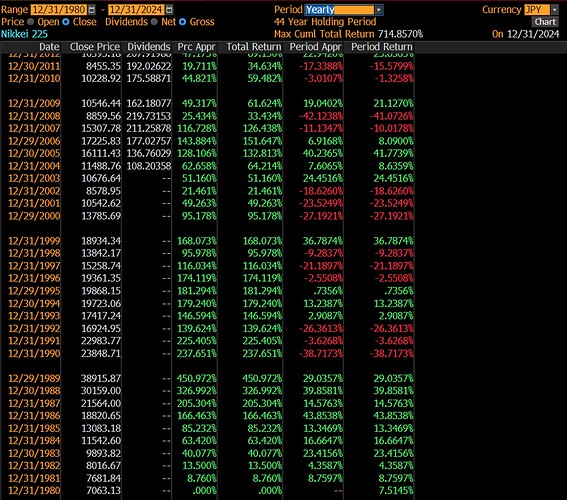Sort by the Close Price column header
The width and height of the screenshot is (567, 500).
[95, 47]
